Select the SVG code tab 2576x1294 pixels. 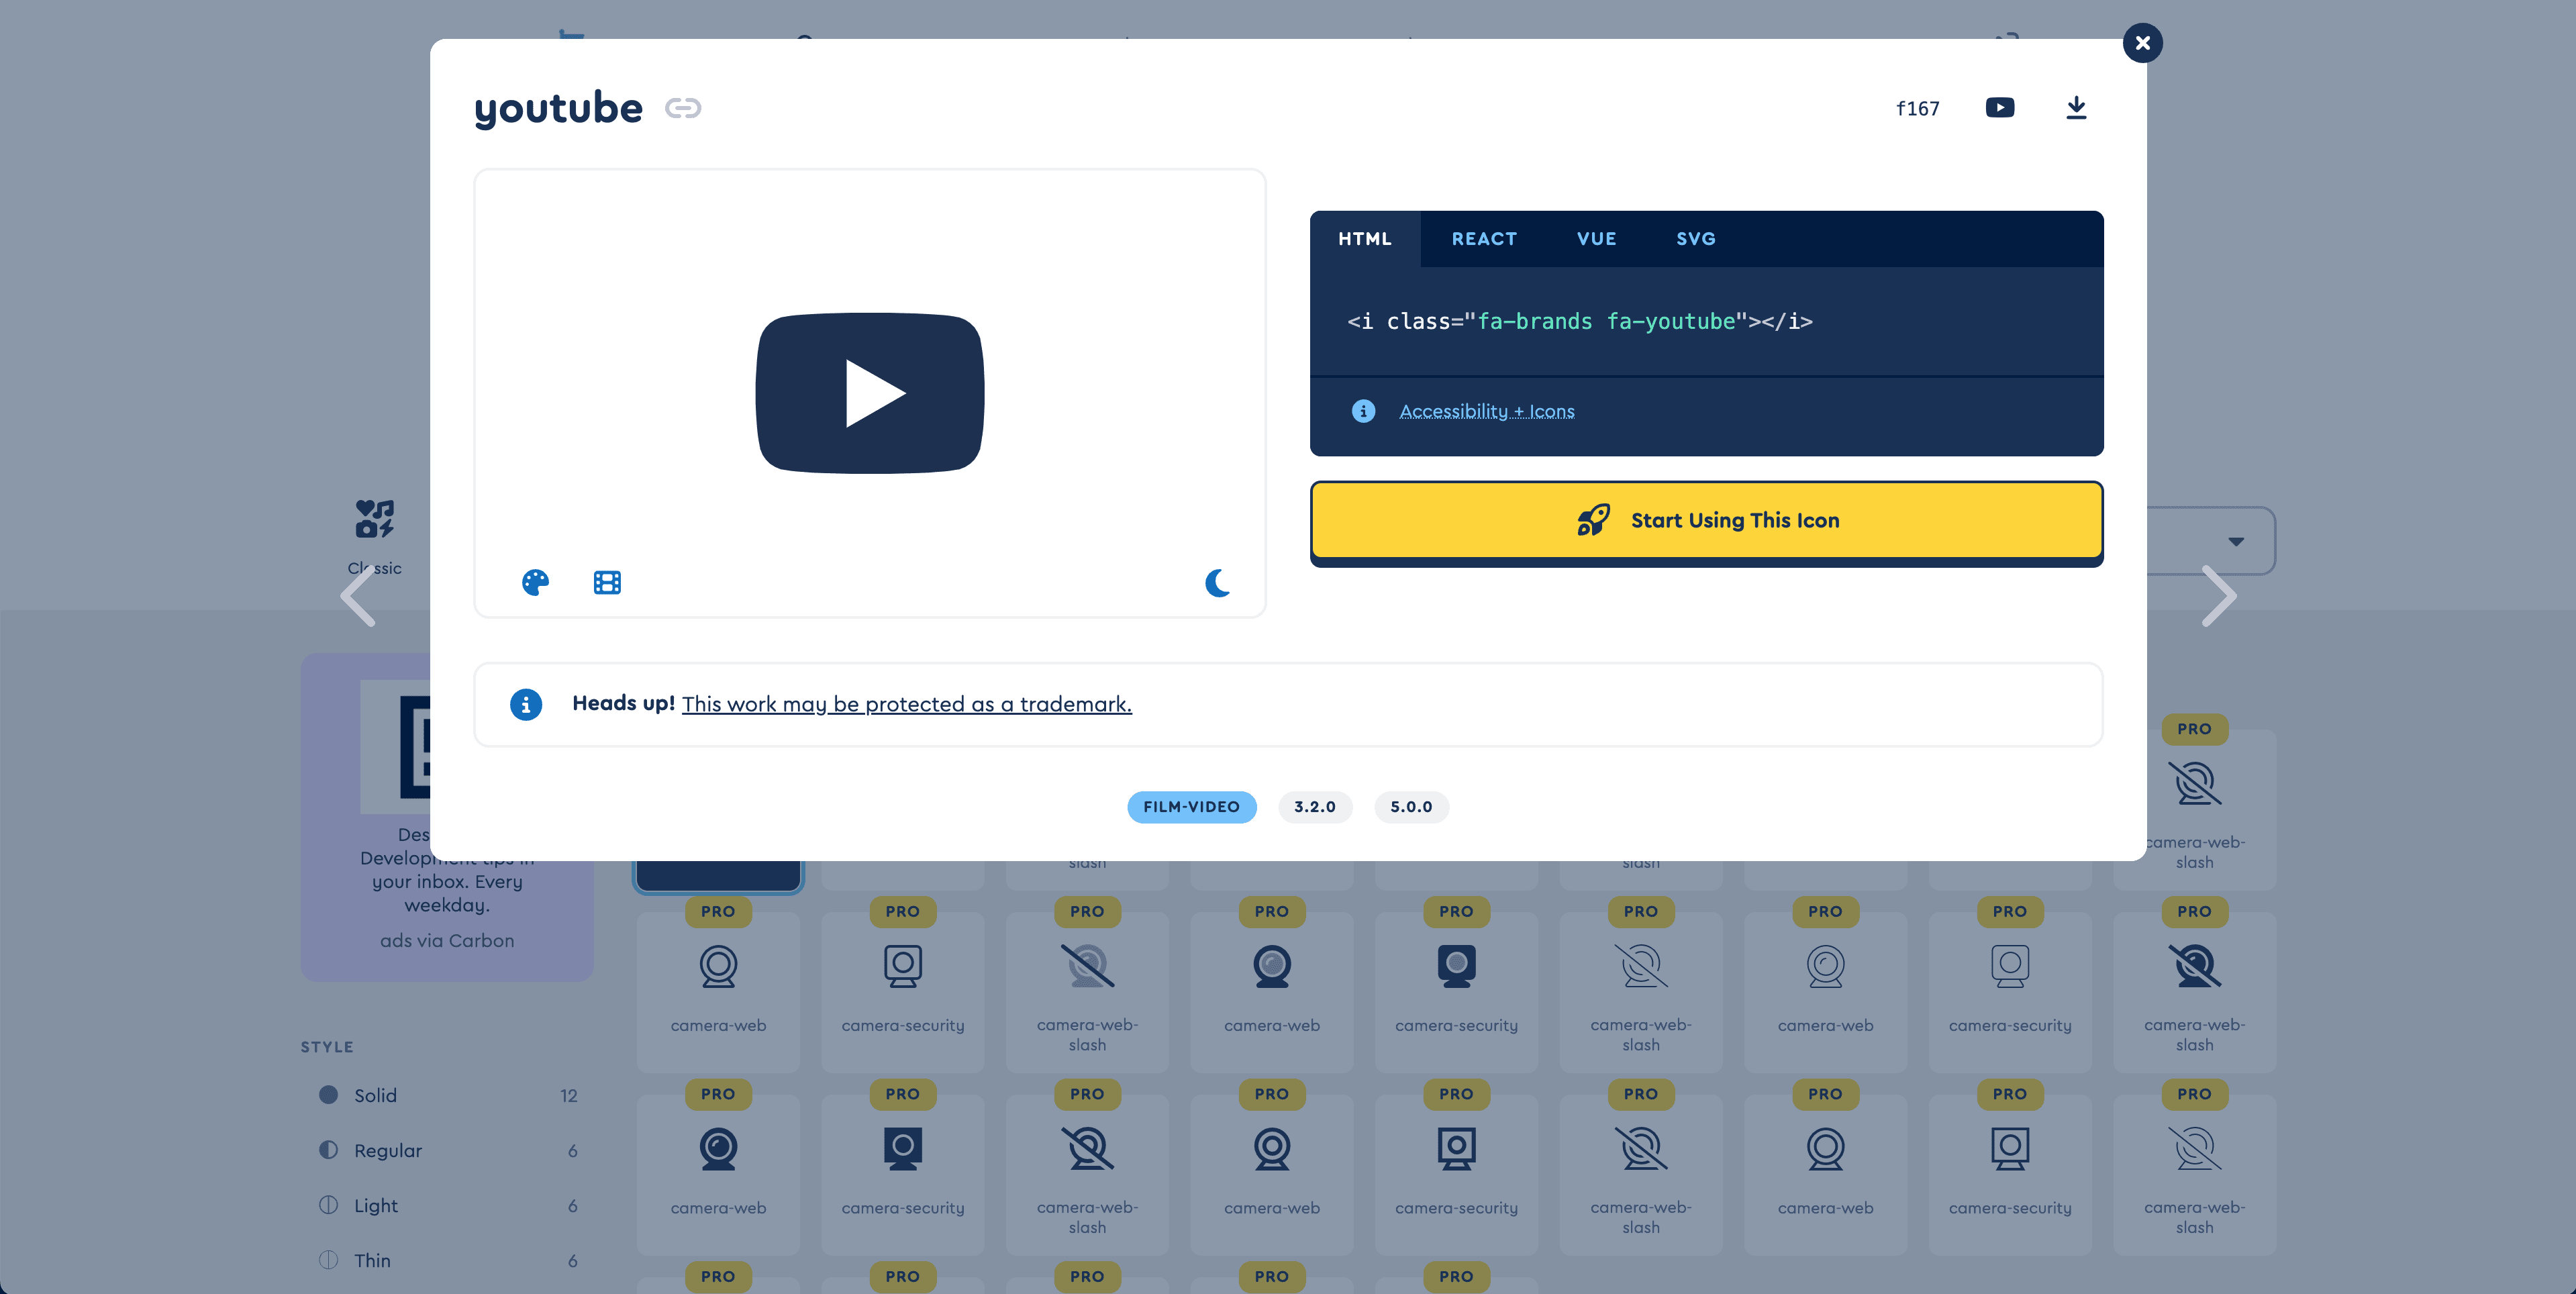tap(1697, 238)
